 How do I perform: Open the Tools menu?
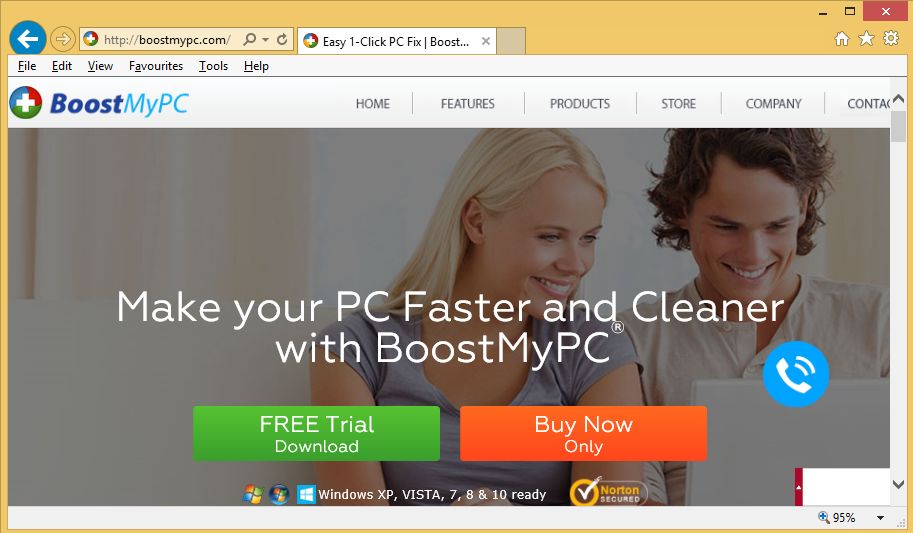point(213,66)
